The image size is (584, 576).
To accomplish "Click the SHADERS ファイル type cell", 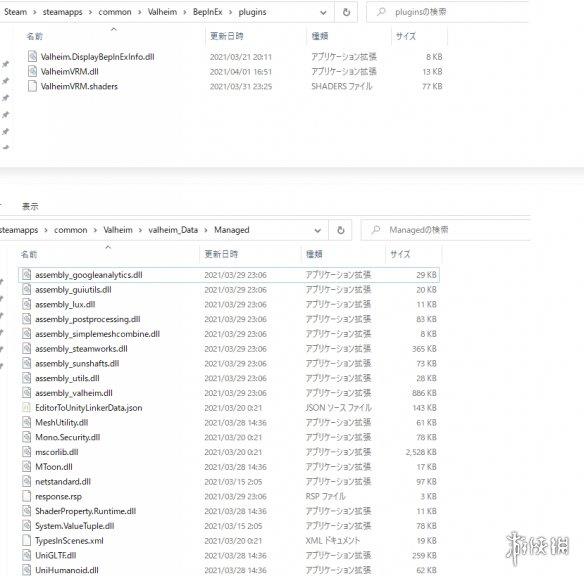I will pyautogui.click(x=342, y=86).
